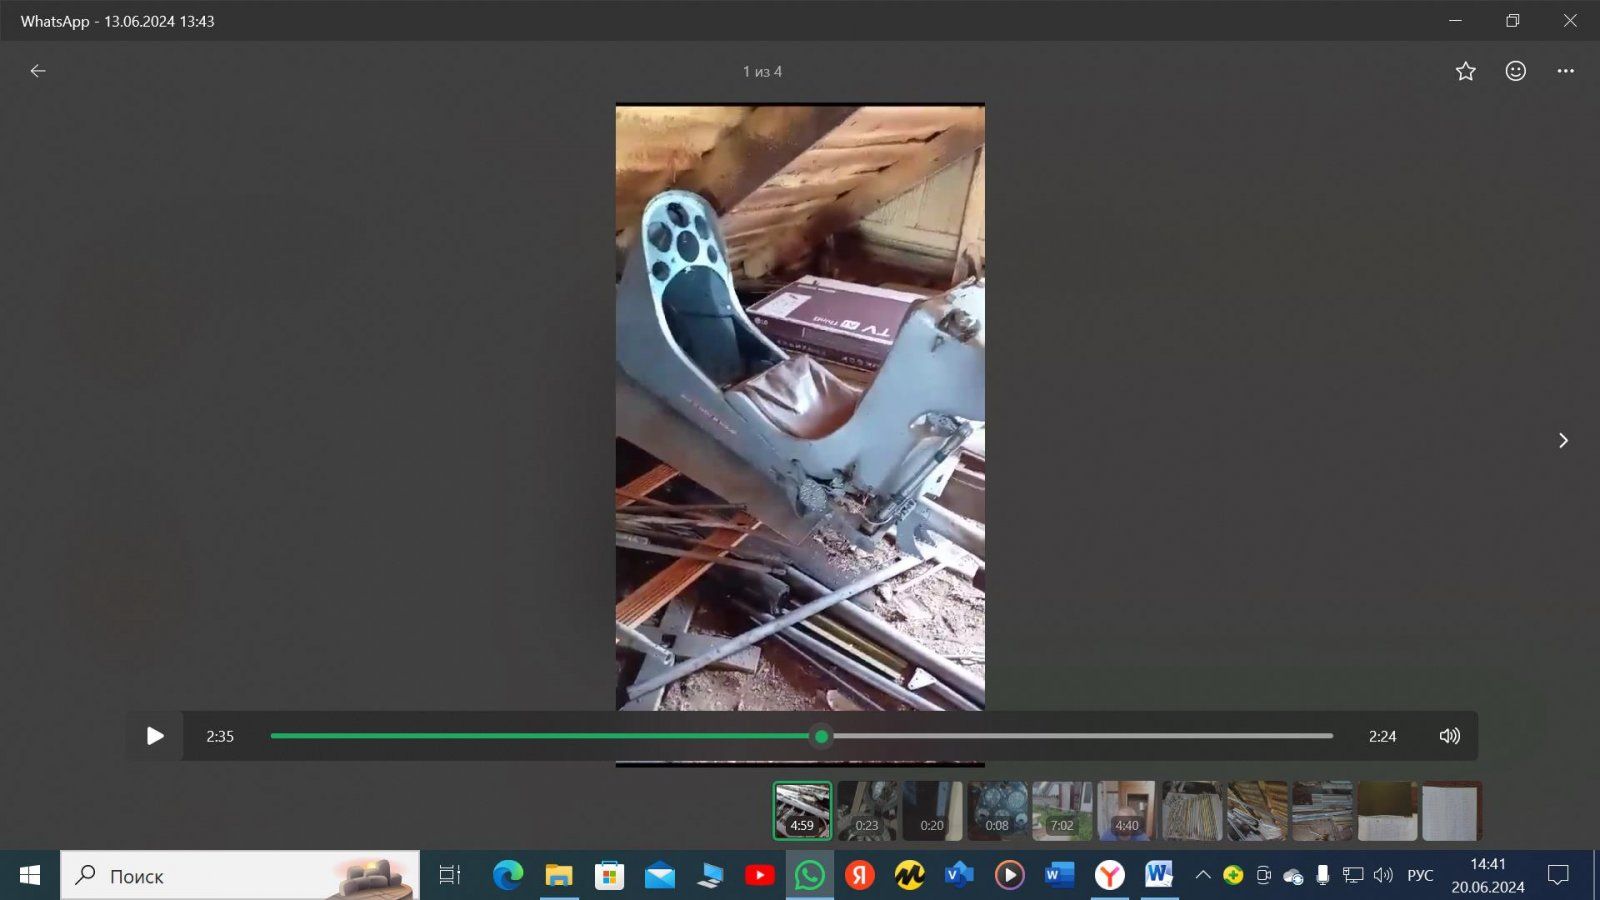Open the media player taskbar icon

click(x=1009, y=875)
